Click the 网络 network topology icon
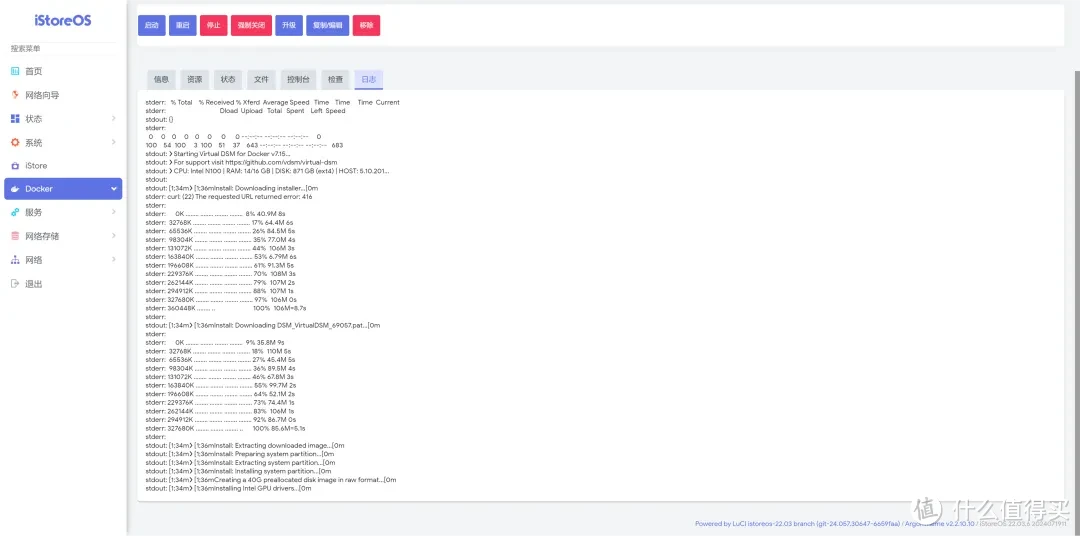This screenshot has height=536, width=1080. pyautogui.click(x=15, y=260)
